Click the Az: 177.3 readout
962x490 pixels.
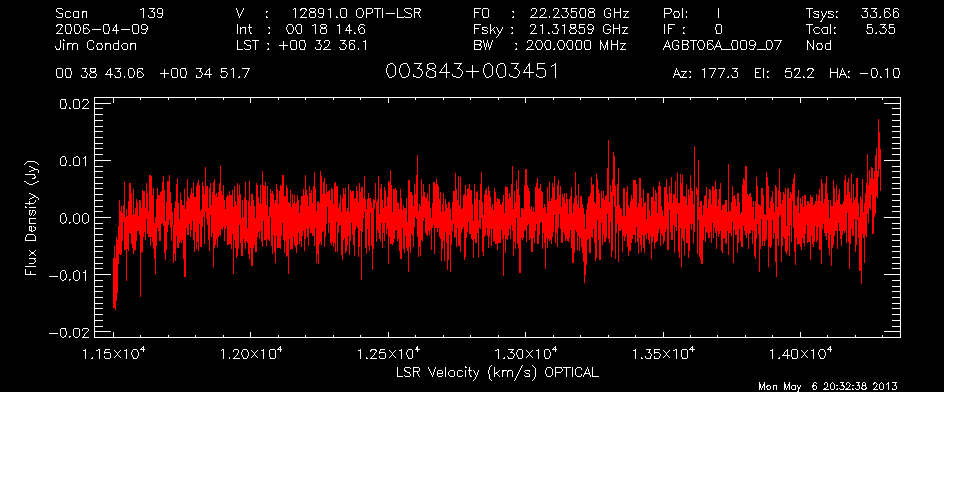pos(706,74)
